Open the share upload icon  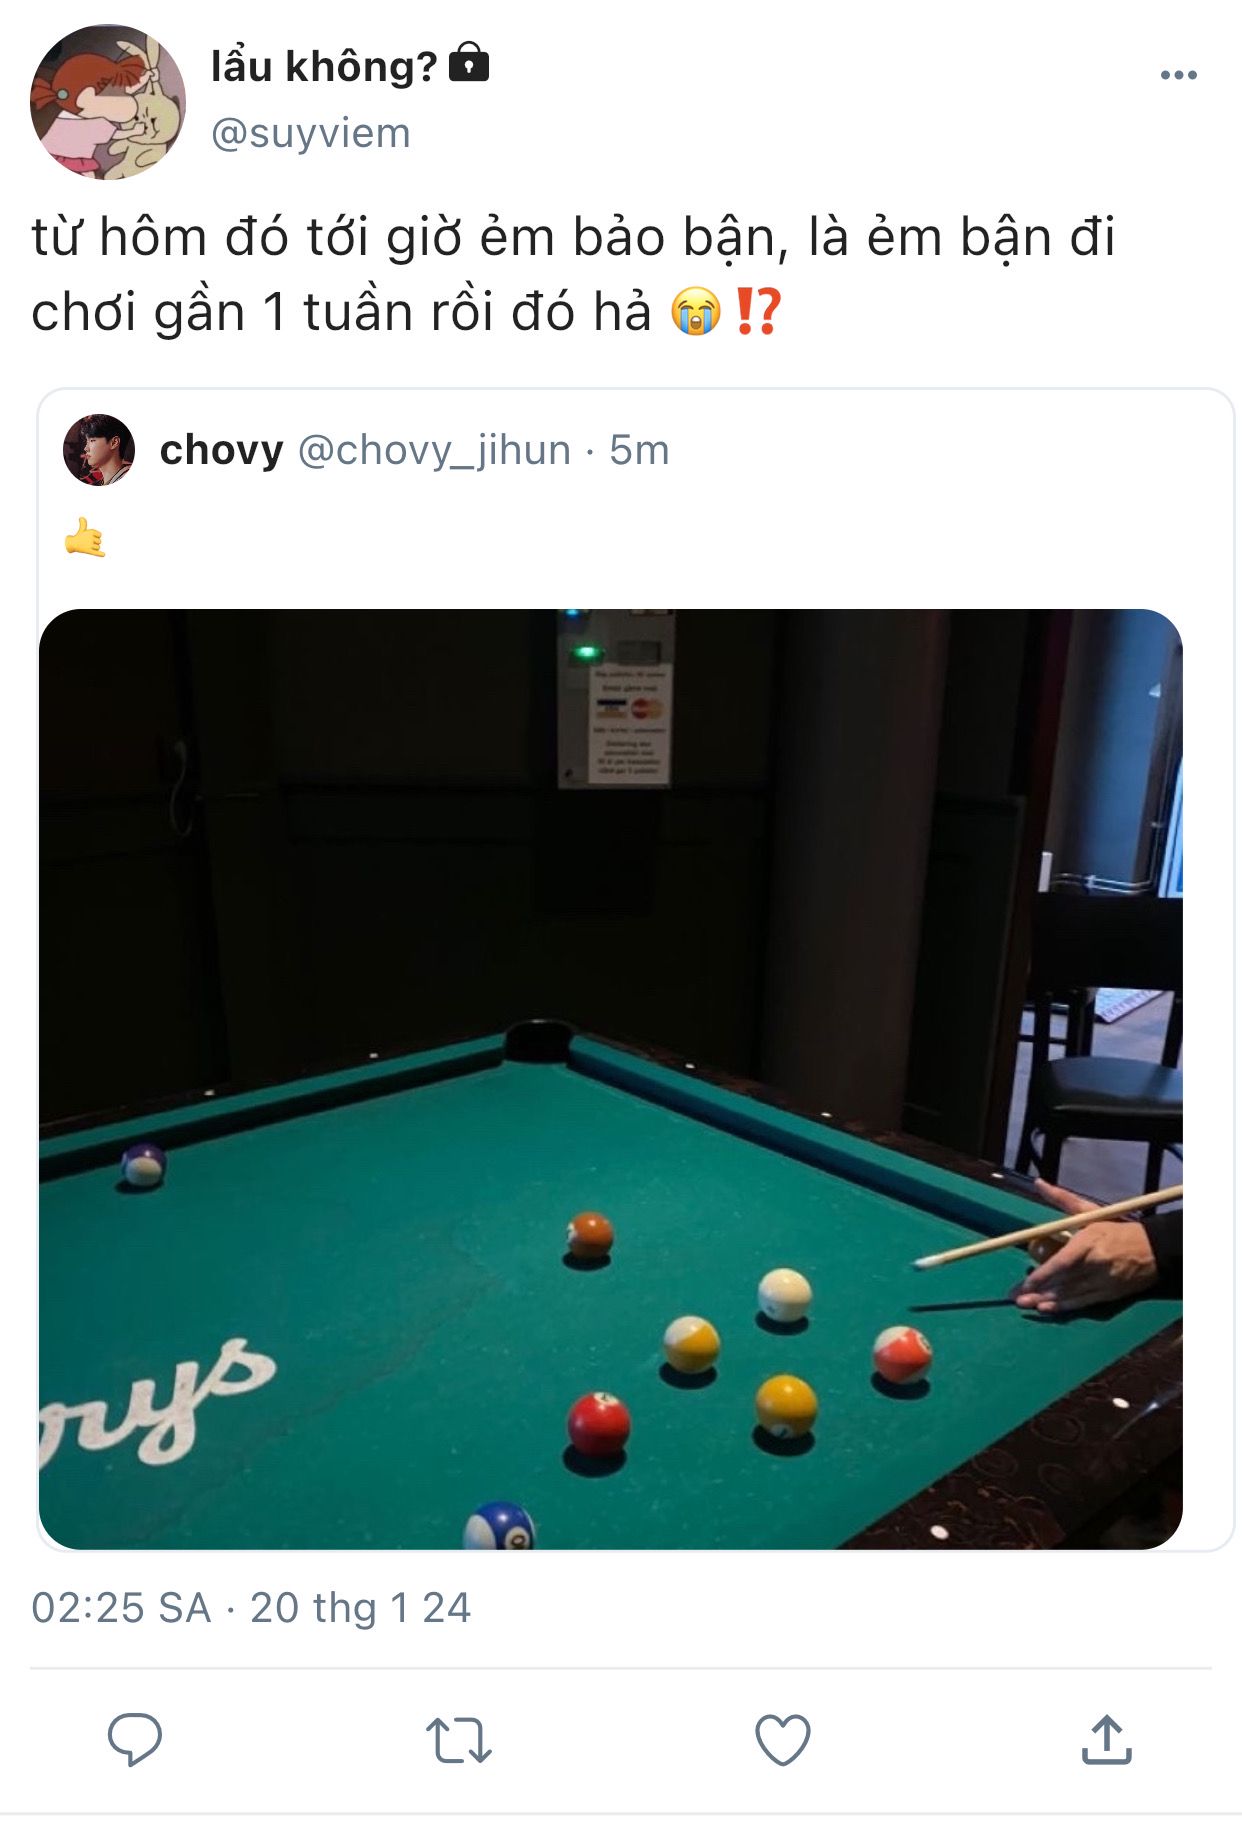(1106, 1739)
